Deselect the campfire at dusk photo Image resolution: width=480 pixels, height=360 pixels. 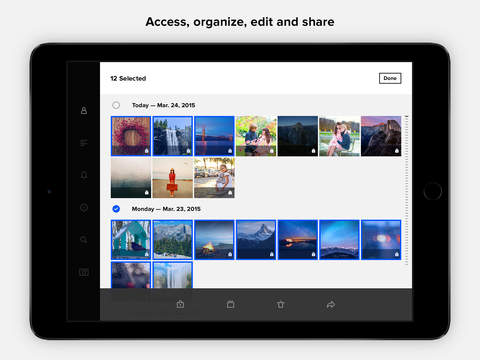pyautogui.click(x=214, y=240)
